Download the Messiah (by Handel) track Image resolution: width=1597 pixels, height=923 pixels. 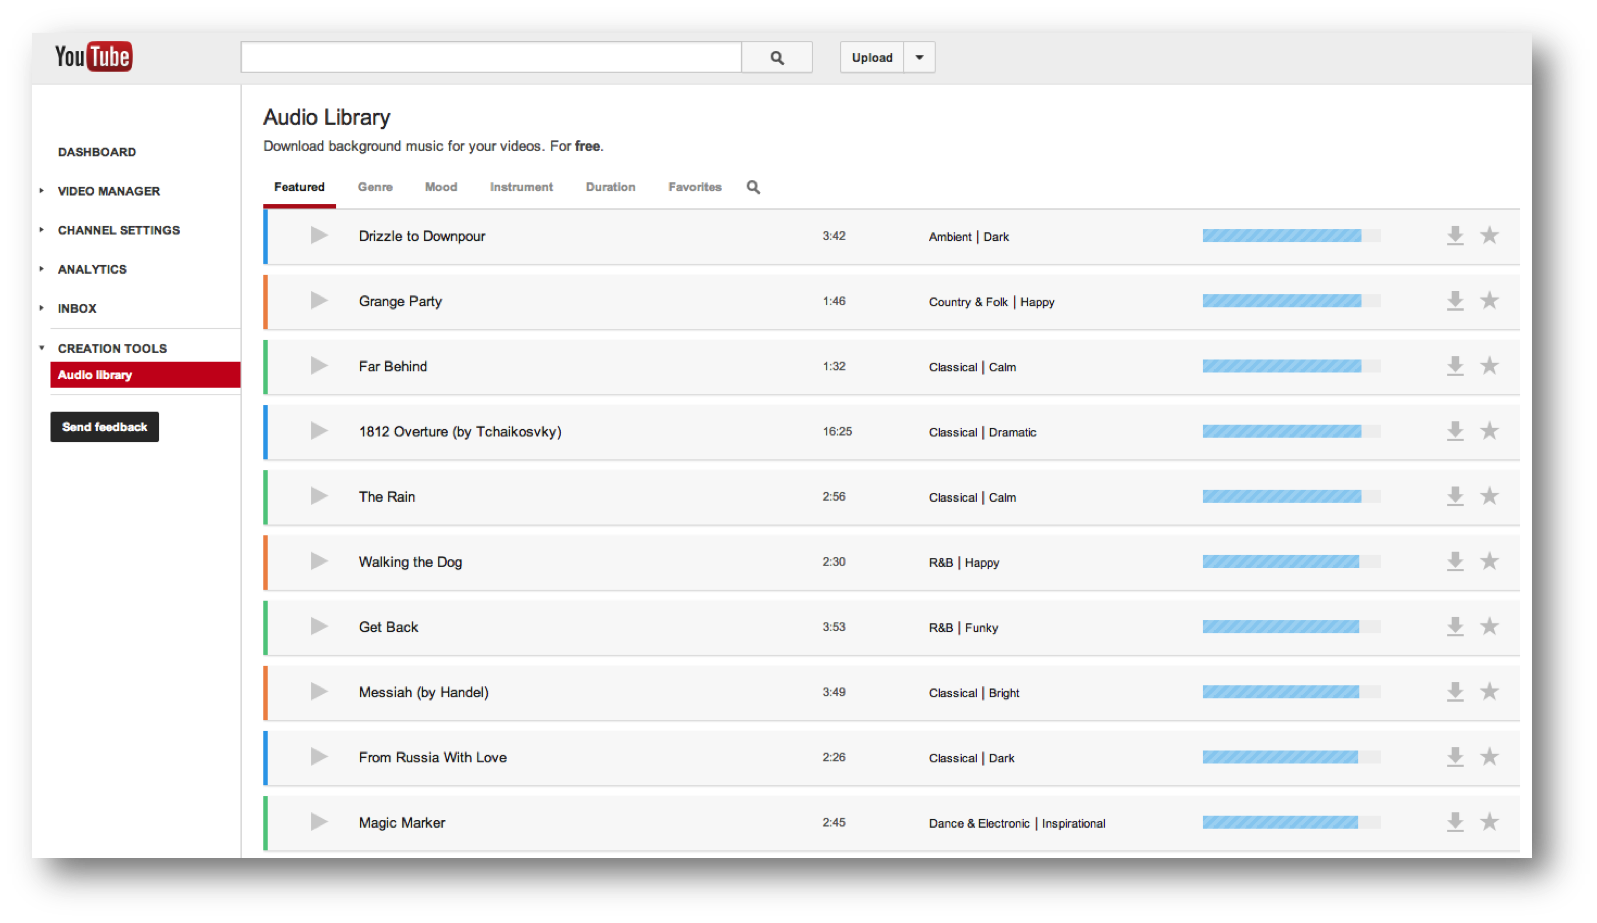[1455, 691]
